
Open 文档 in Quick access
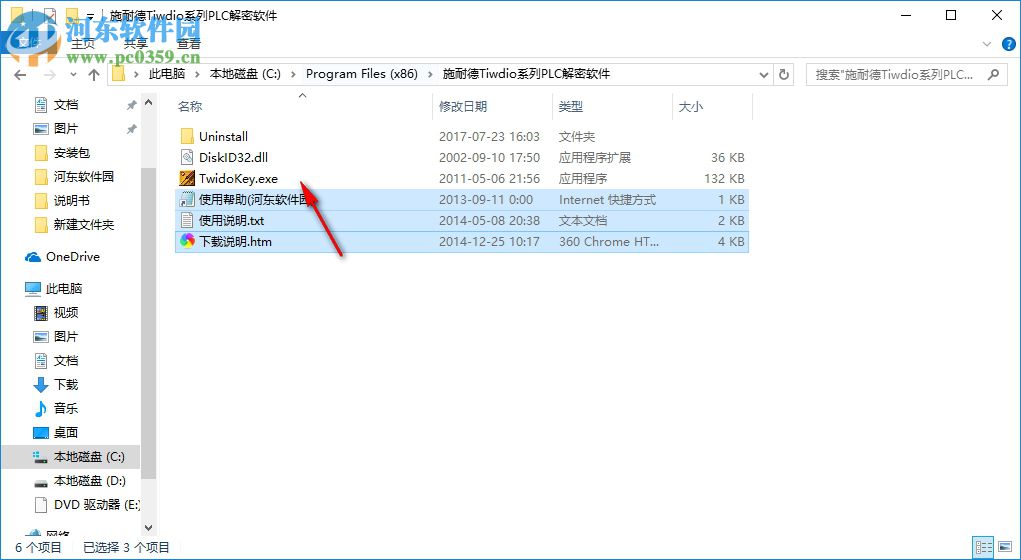pos(66,105)
